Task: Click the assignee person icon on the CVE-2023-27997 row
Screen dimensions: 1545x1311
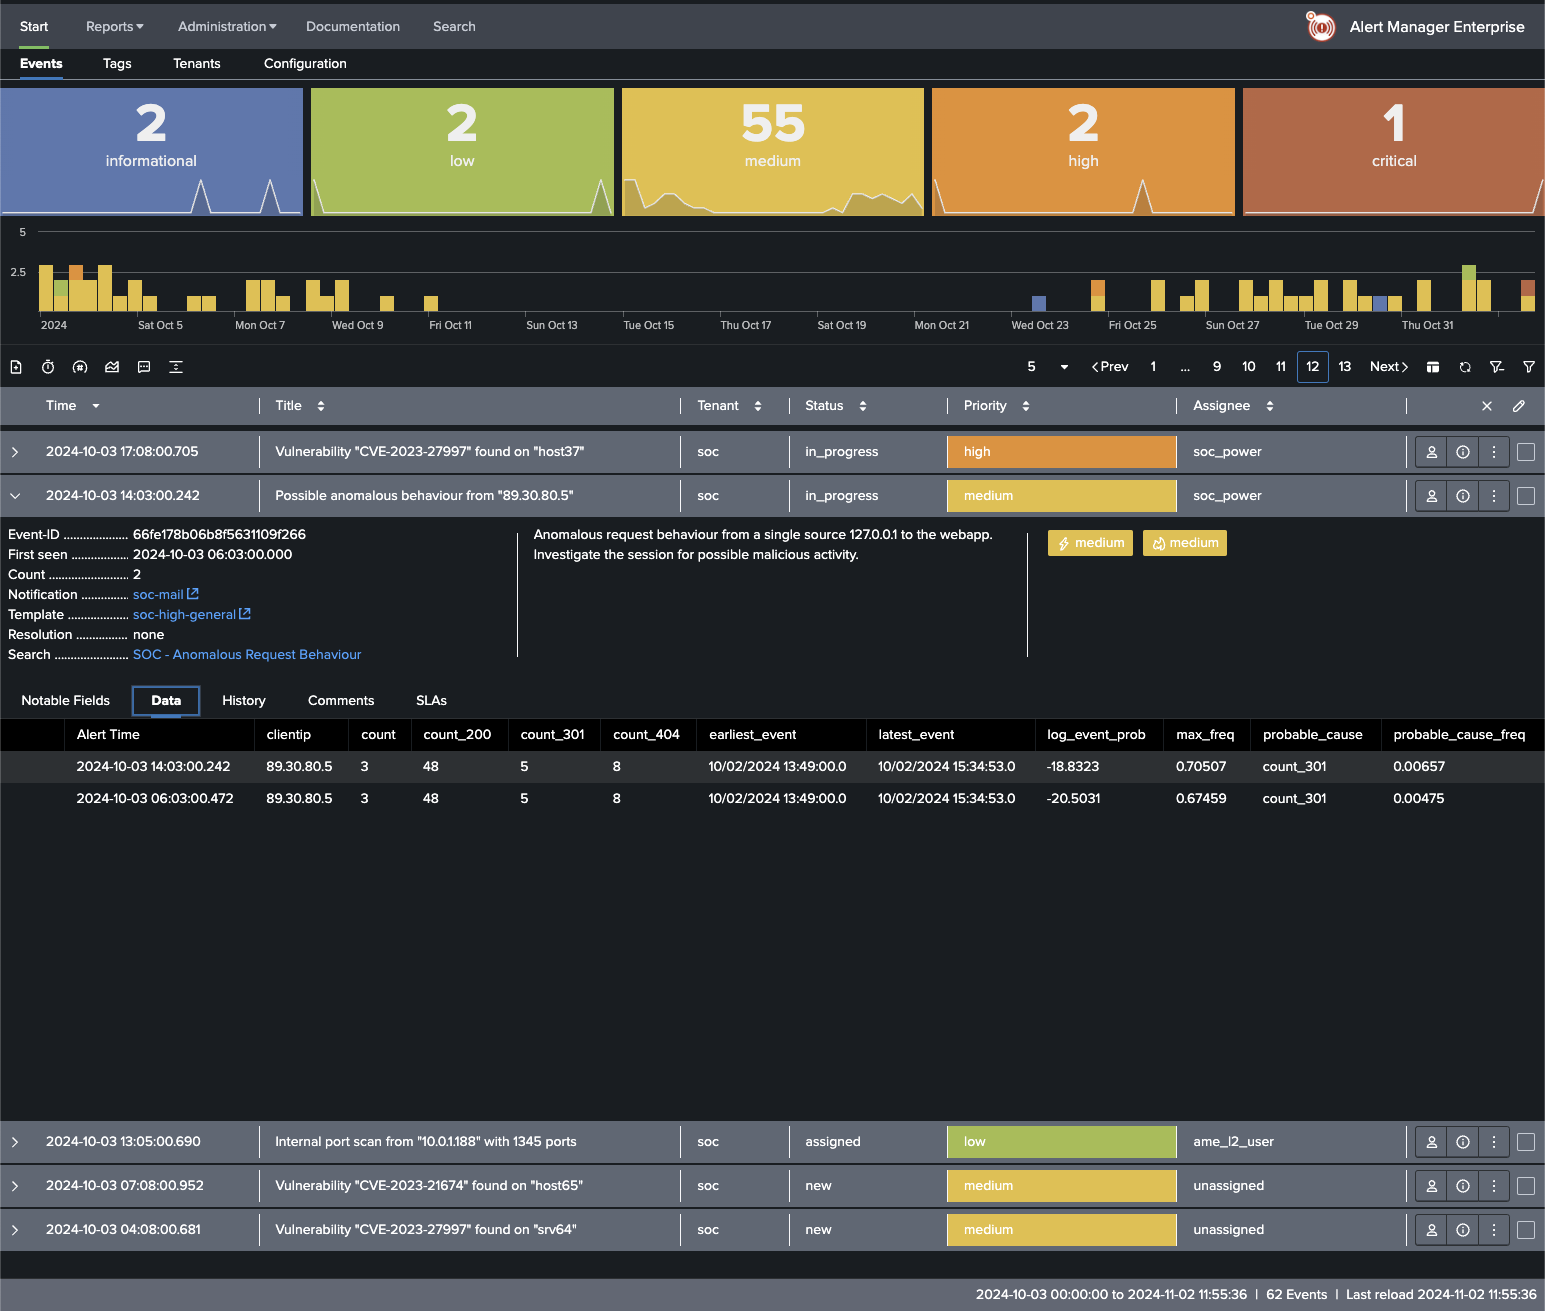Action: click(1430, 451)
